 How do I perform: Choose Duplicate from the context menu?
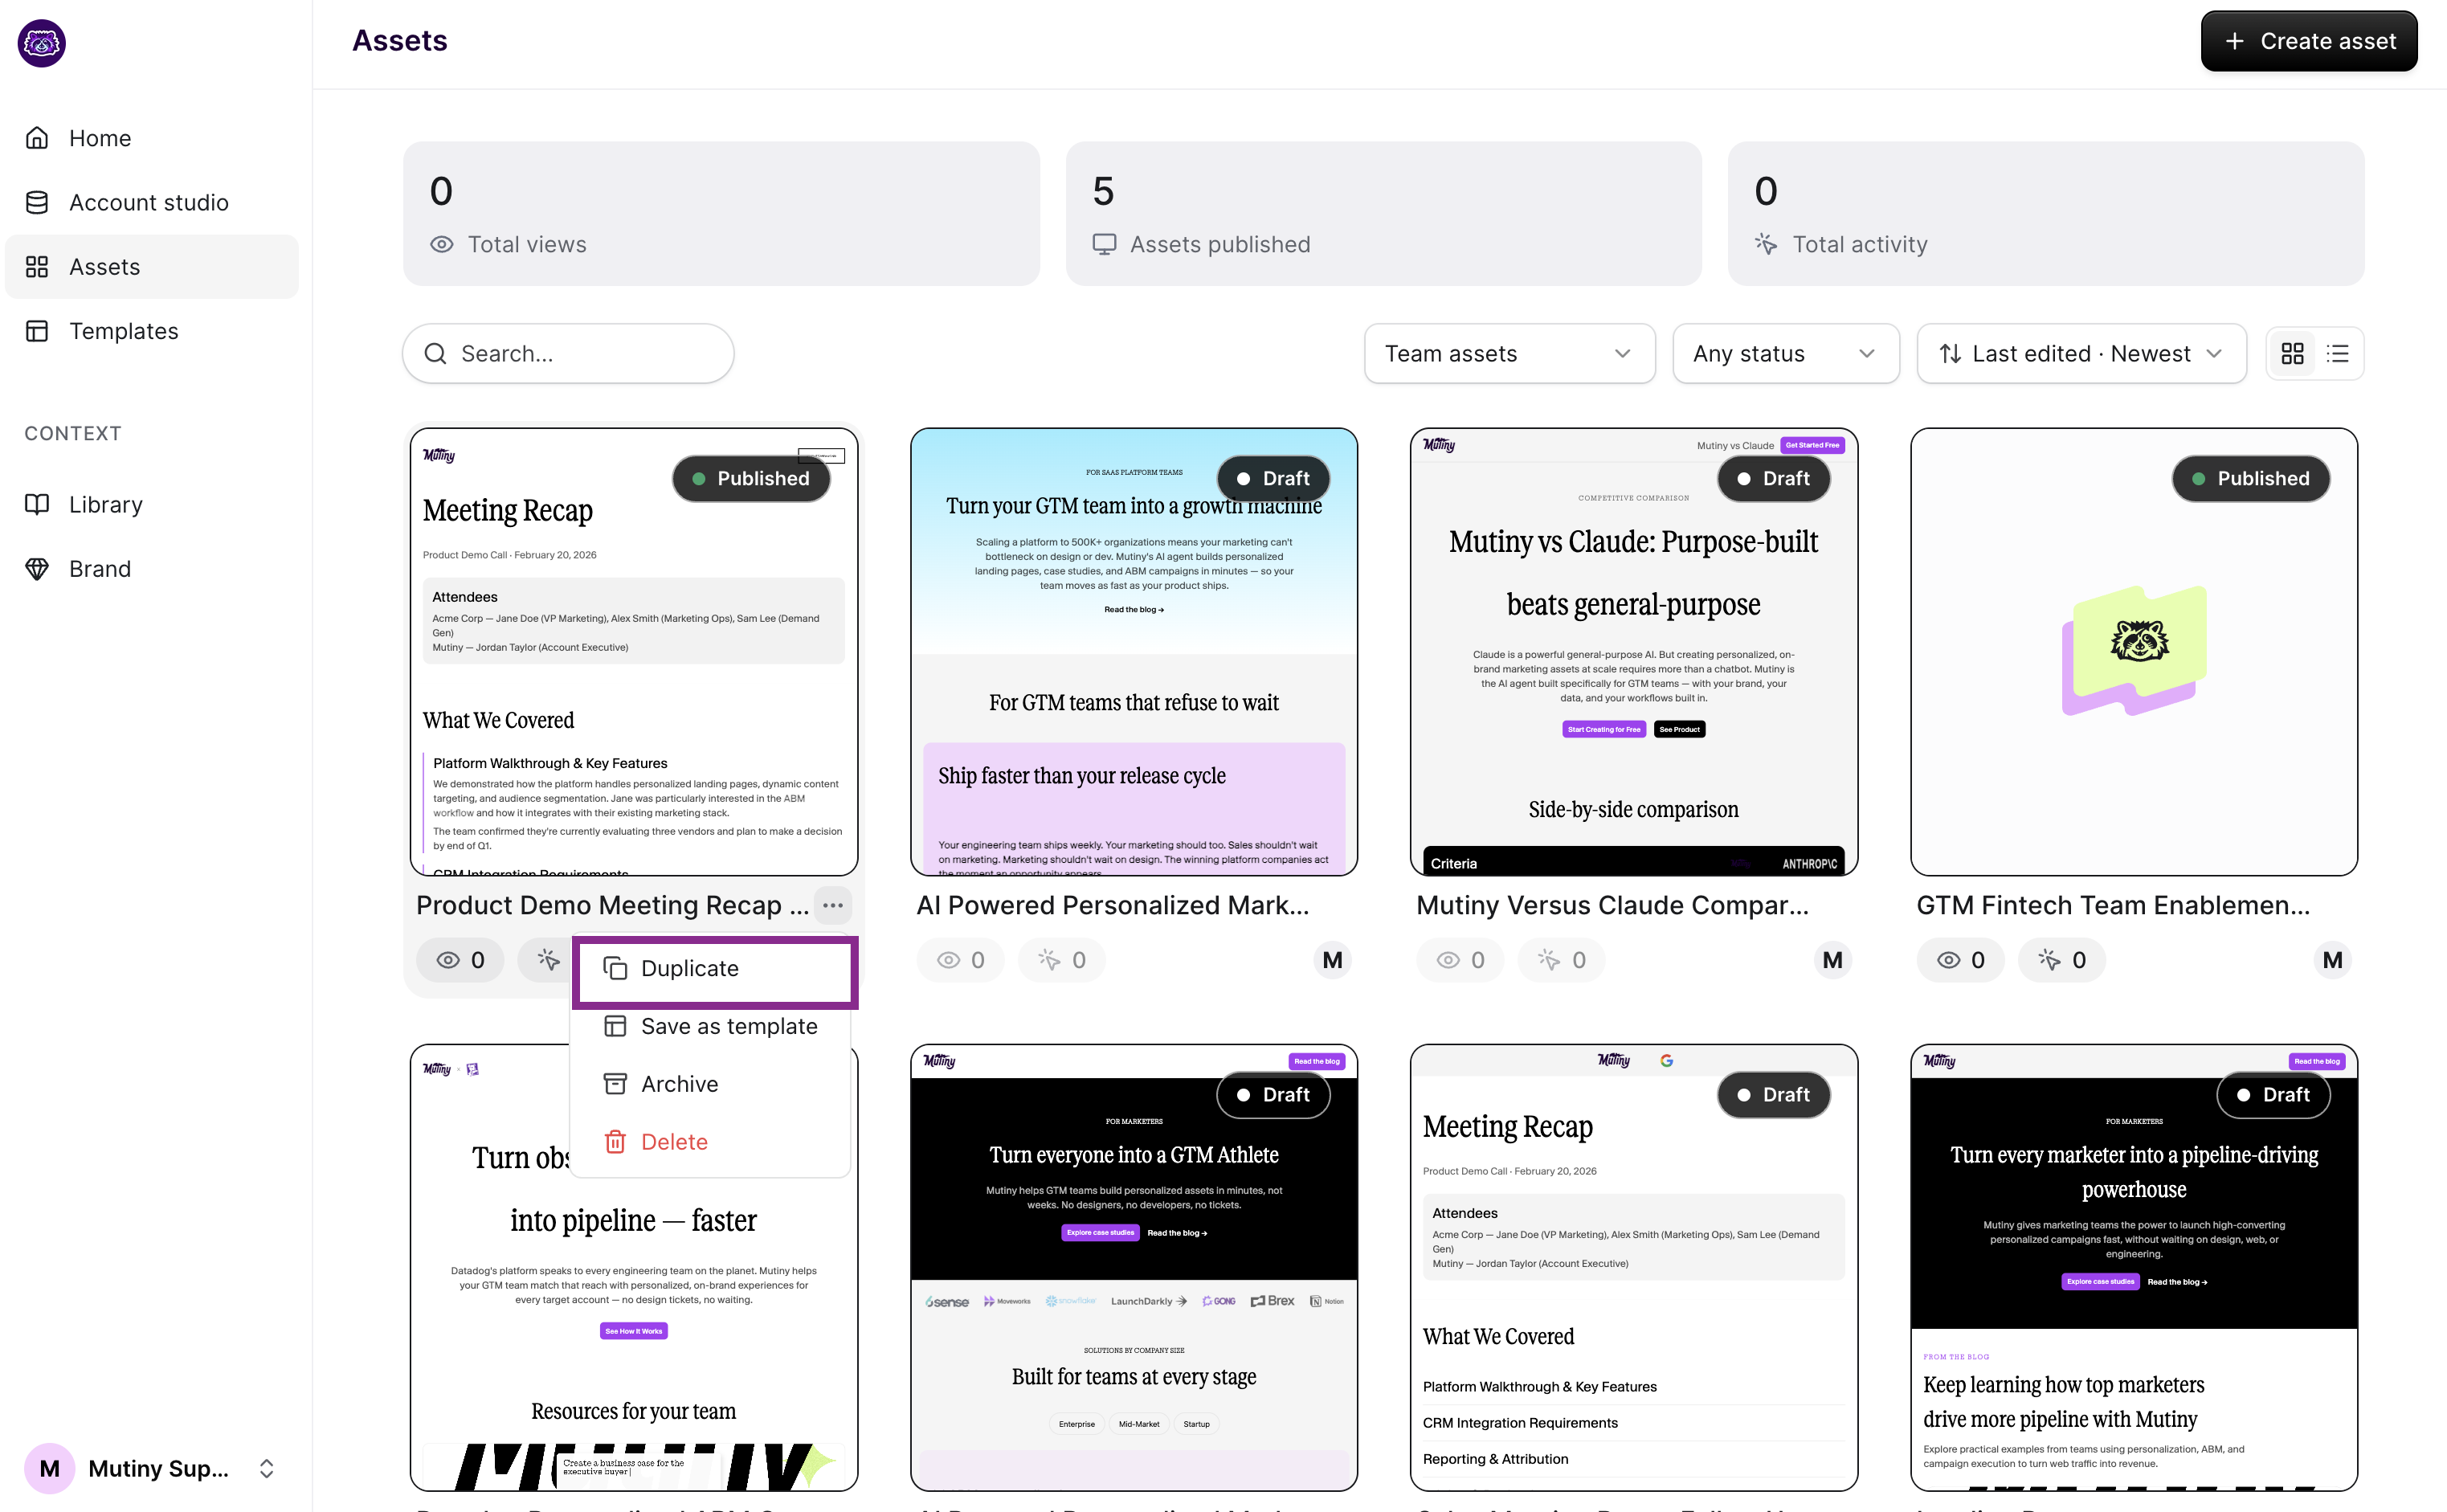coord(714,968)
